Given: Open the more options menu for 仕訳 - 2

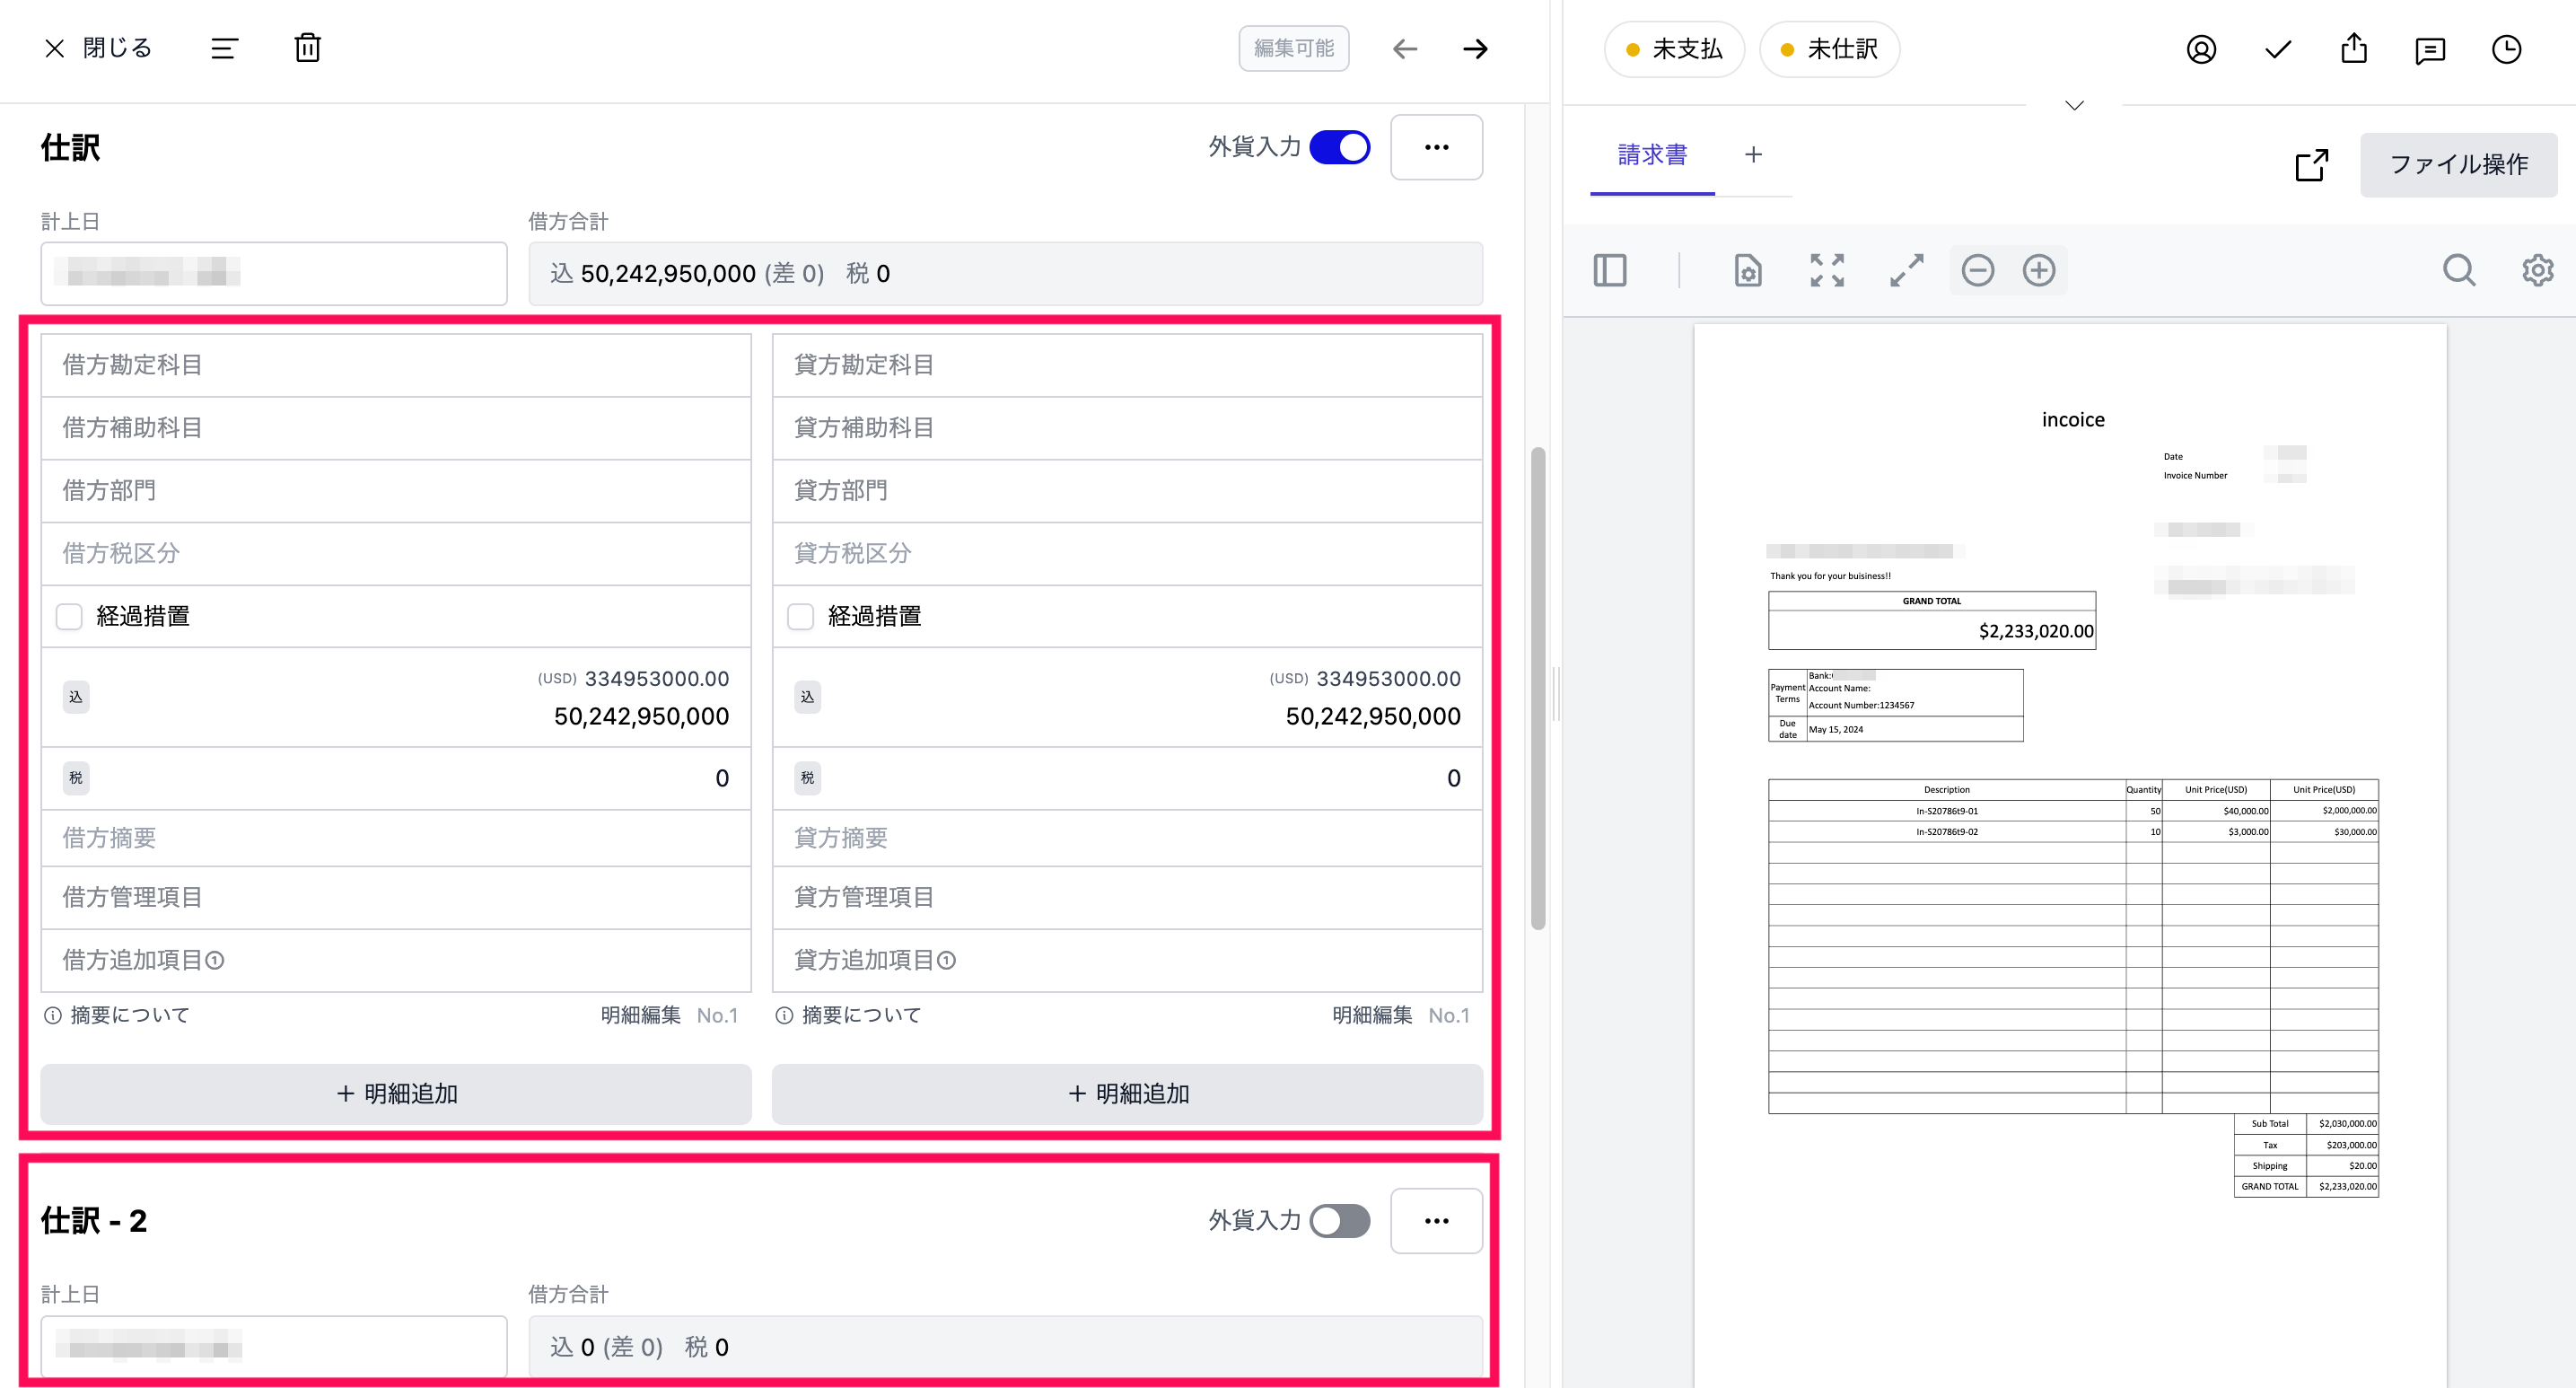Looking at the screenshot, I should point(1436,1221).
